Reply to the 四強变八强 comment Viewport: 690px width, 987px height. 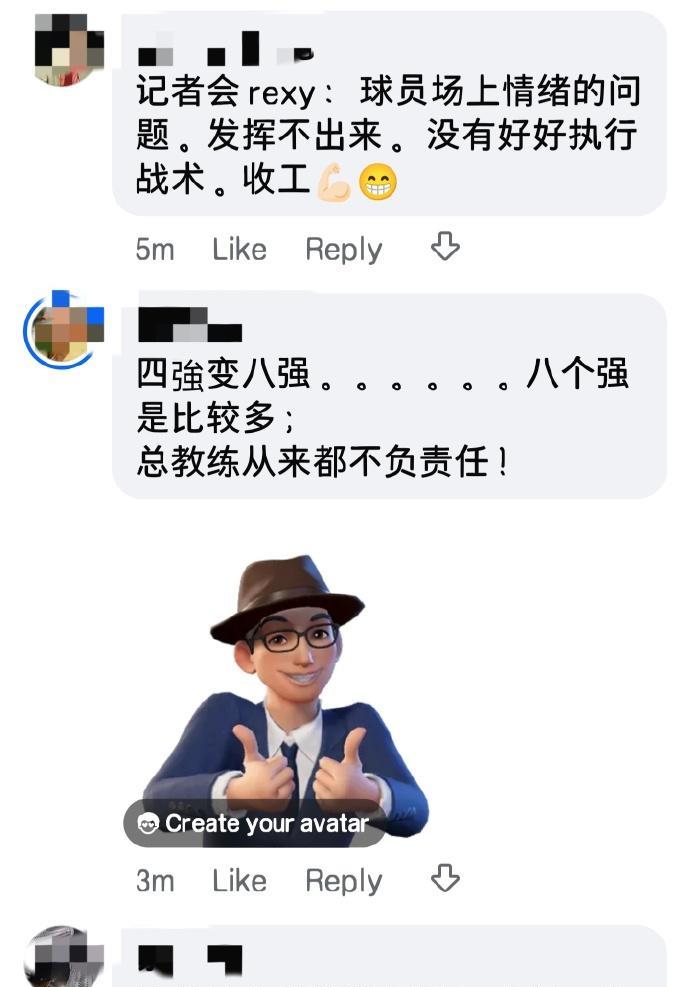pyautogui.click(x=344, y=881)
